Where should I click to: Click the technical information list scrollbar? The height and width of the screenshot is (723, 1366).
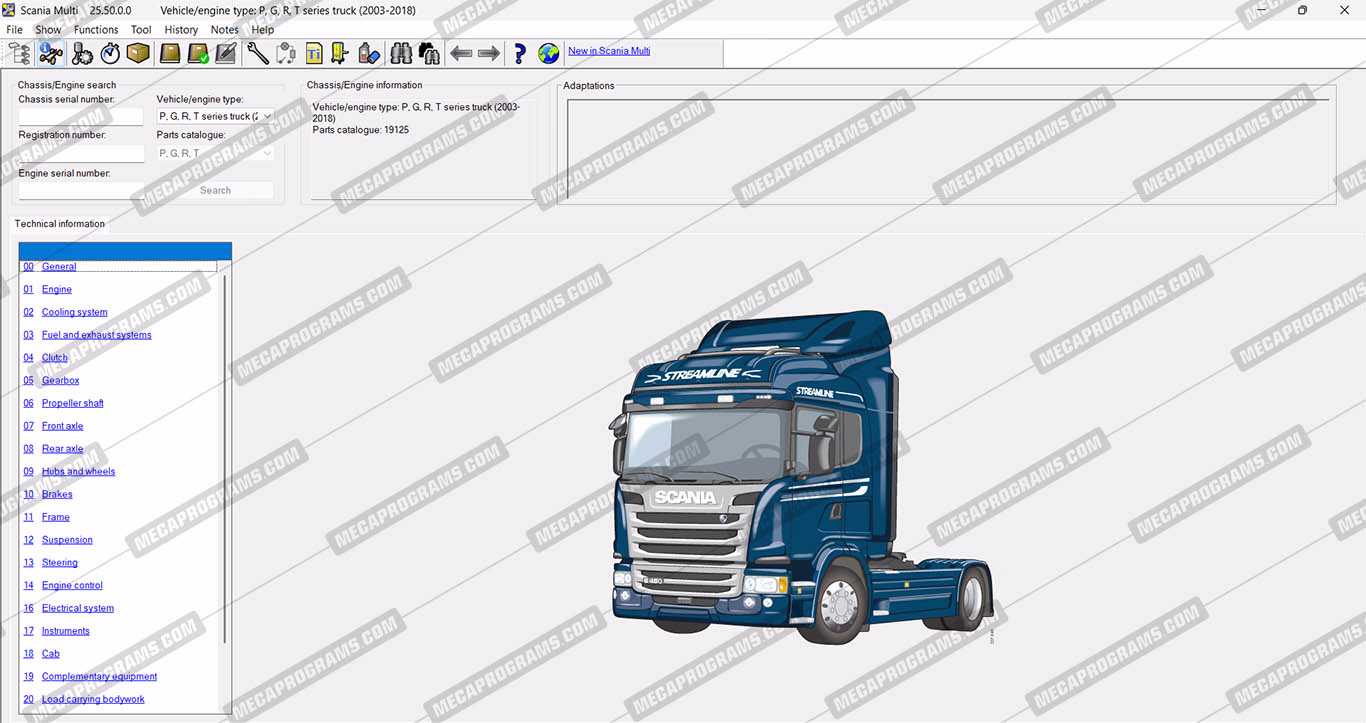(x=224, y=458)
